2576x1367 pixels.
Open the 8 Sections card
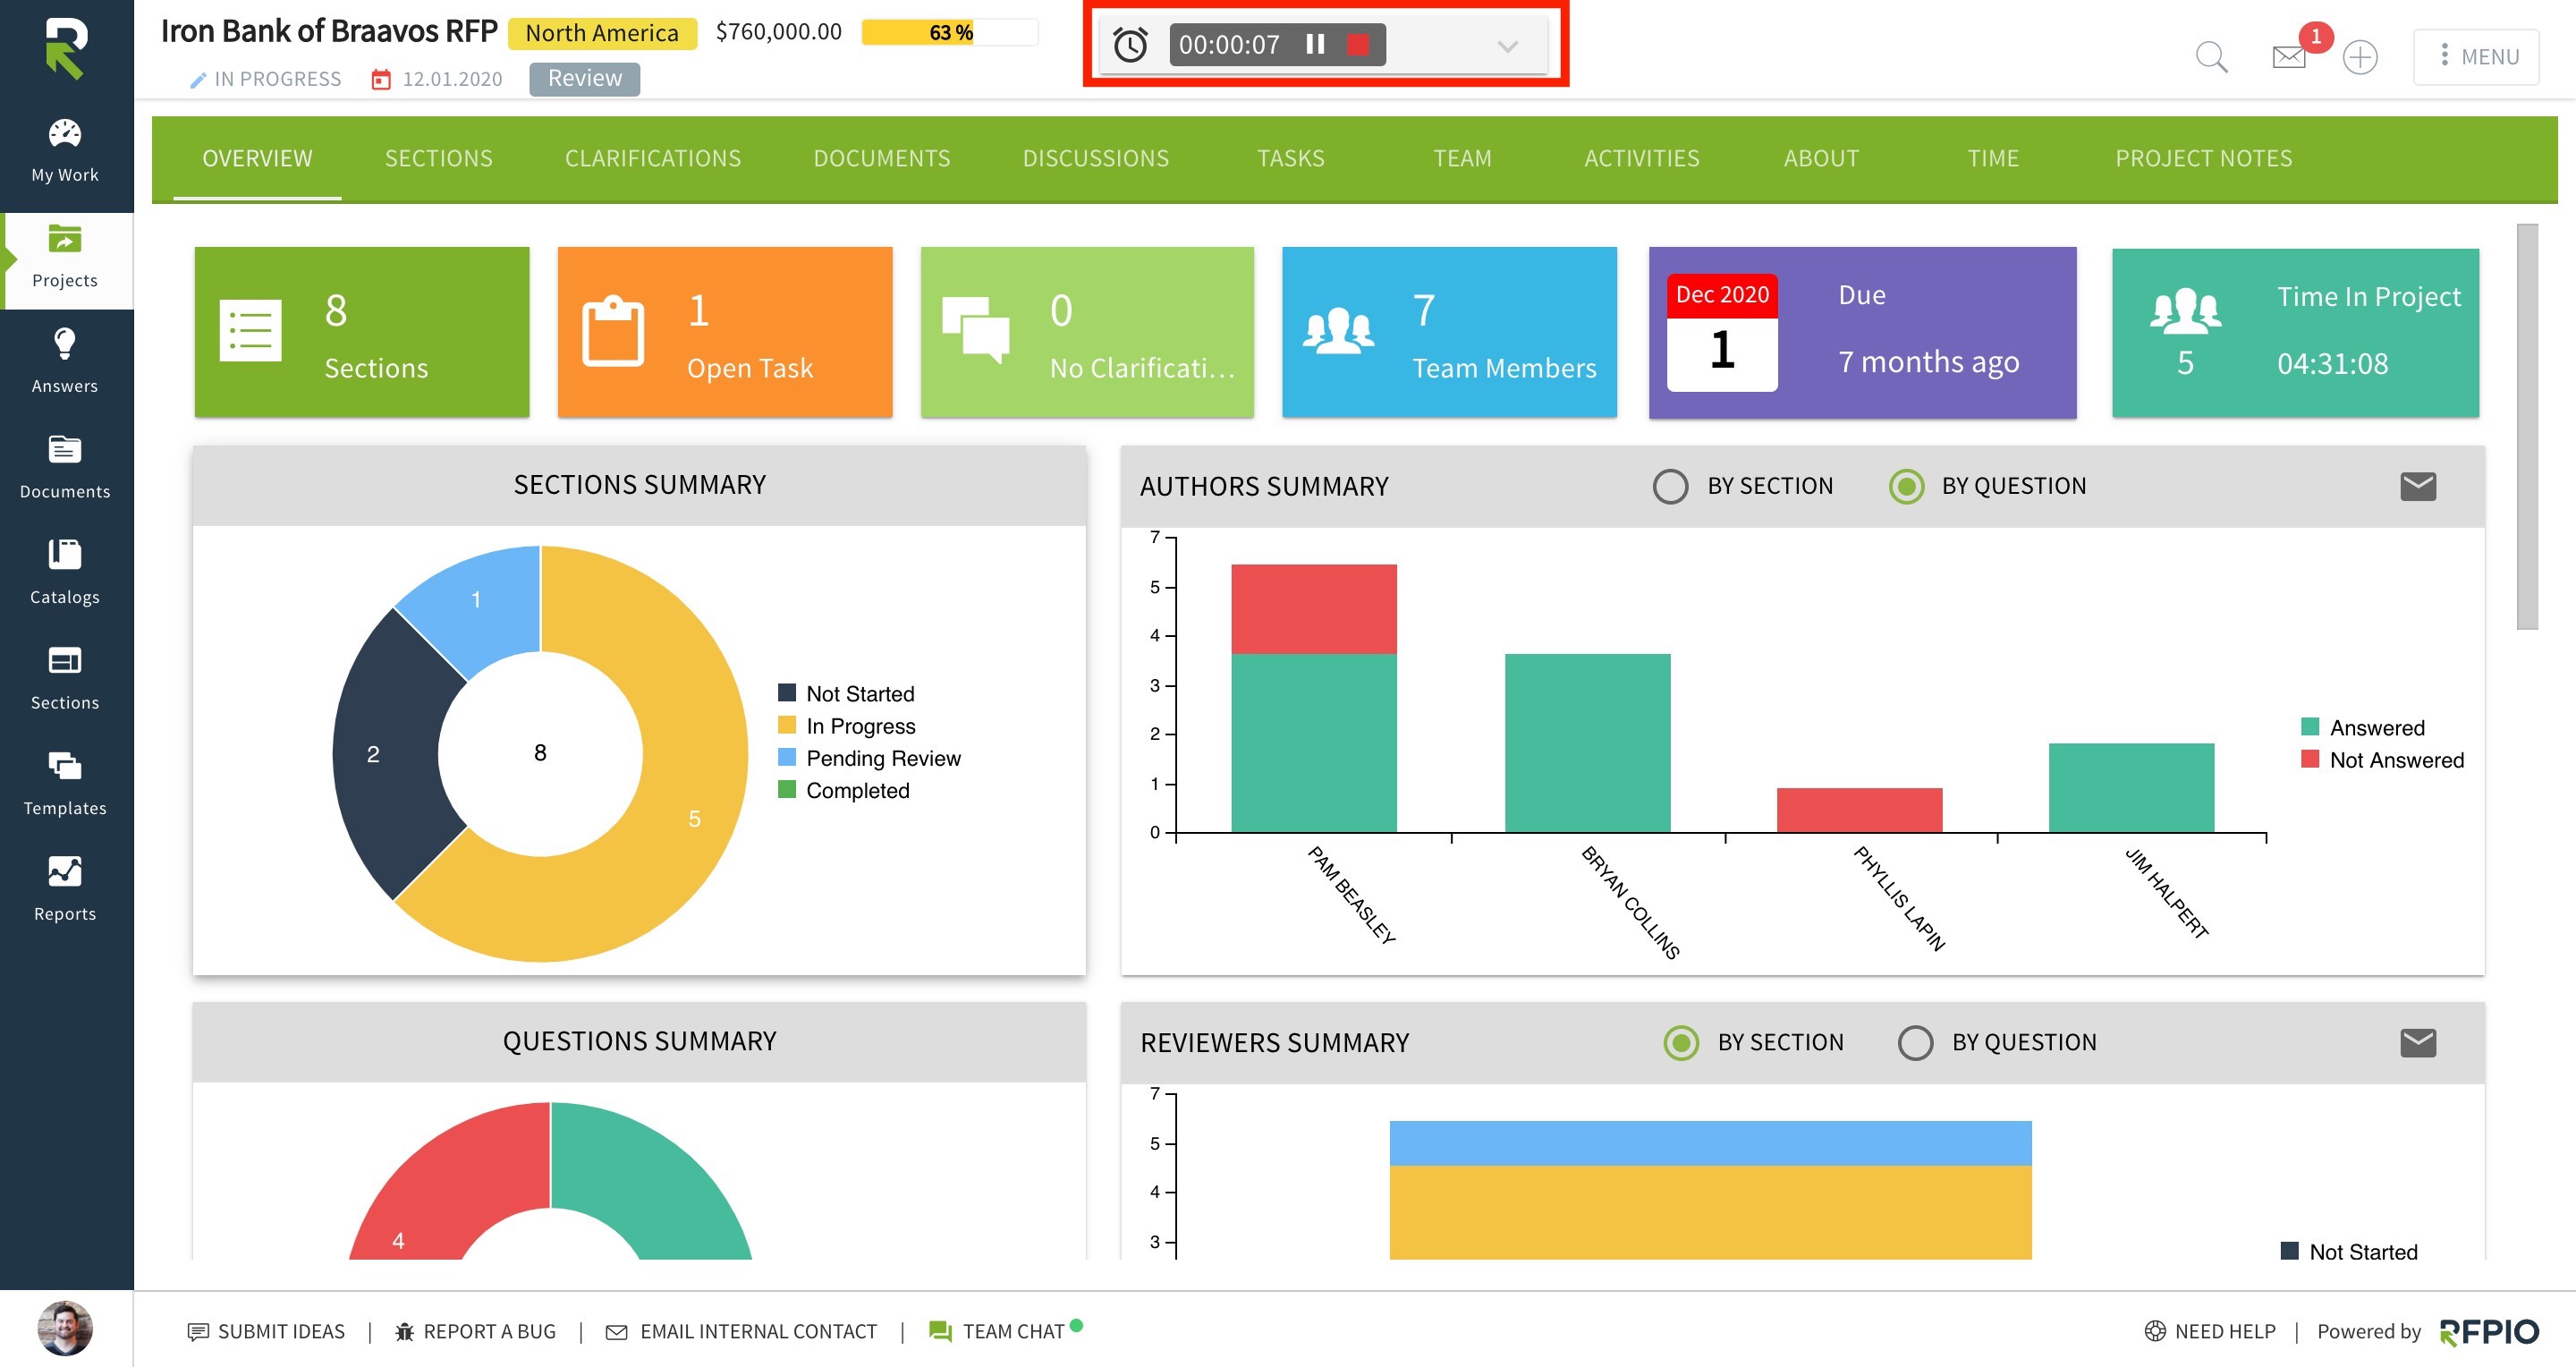pos(362,332)
